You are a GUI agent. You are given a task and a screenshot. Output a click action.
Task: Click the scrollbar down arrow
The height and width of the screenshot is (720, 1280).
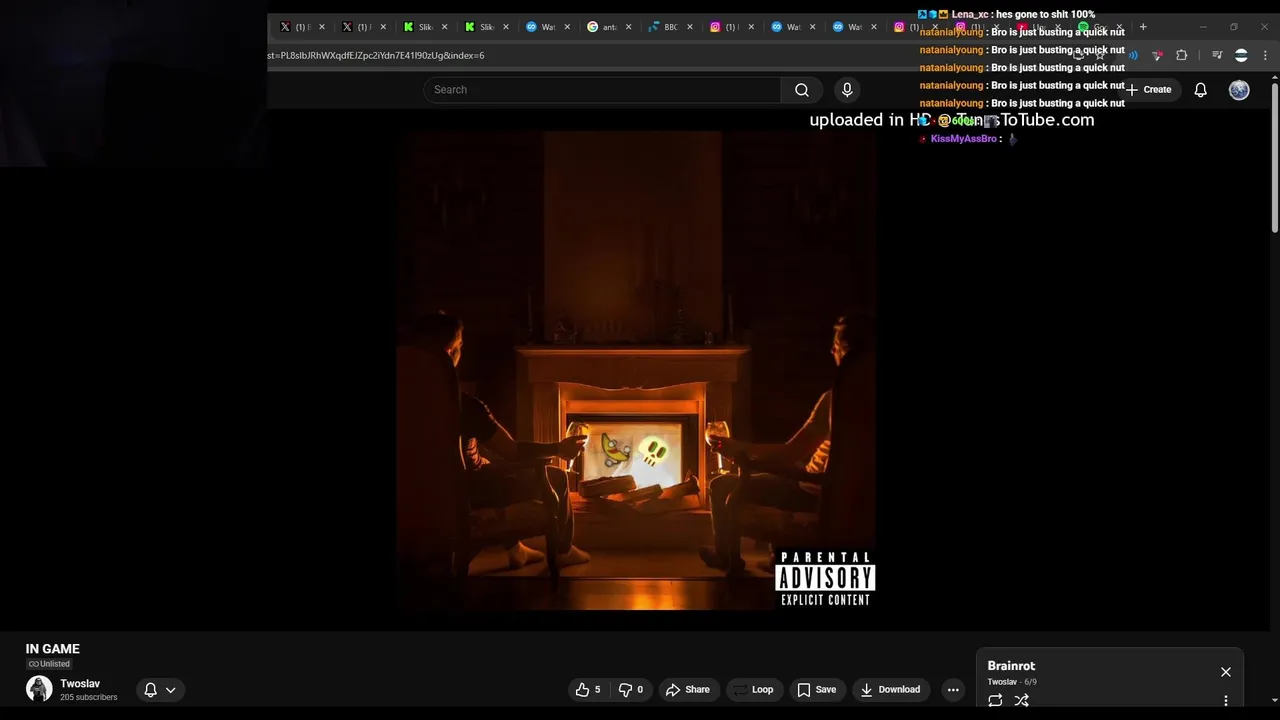(1274, 700)
